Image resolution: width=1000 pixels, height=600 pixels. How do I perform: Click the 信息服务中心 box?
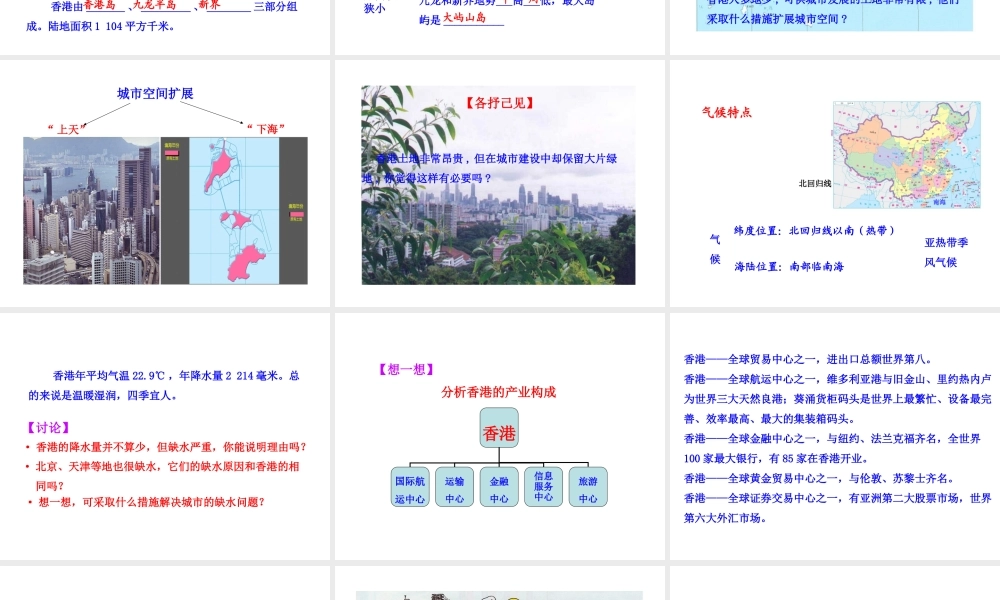(543, 487)
